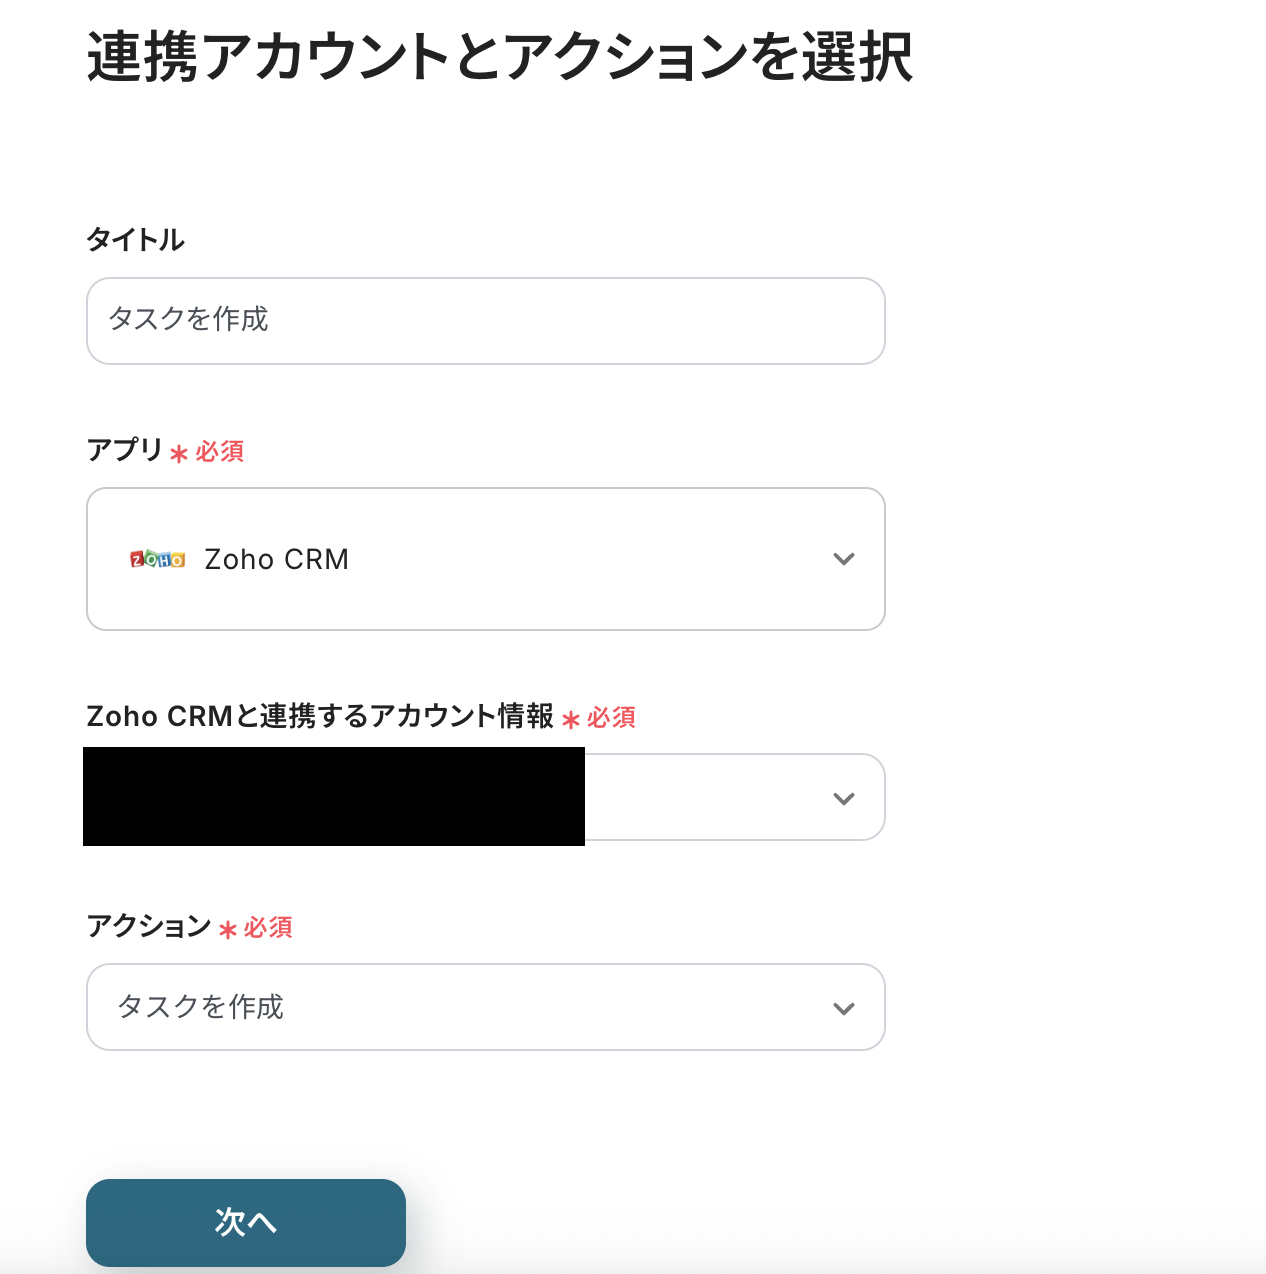Image resolution: width=1266 pixels, height=1274 pixels.
Task: Click the chevron arrow in the account info selector
Action: (x=843, y=798)
